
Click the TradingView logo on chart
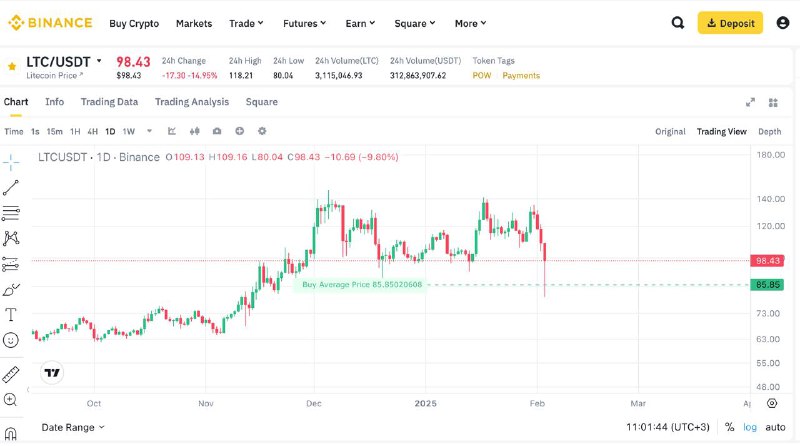tap(52, 373)
